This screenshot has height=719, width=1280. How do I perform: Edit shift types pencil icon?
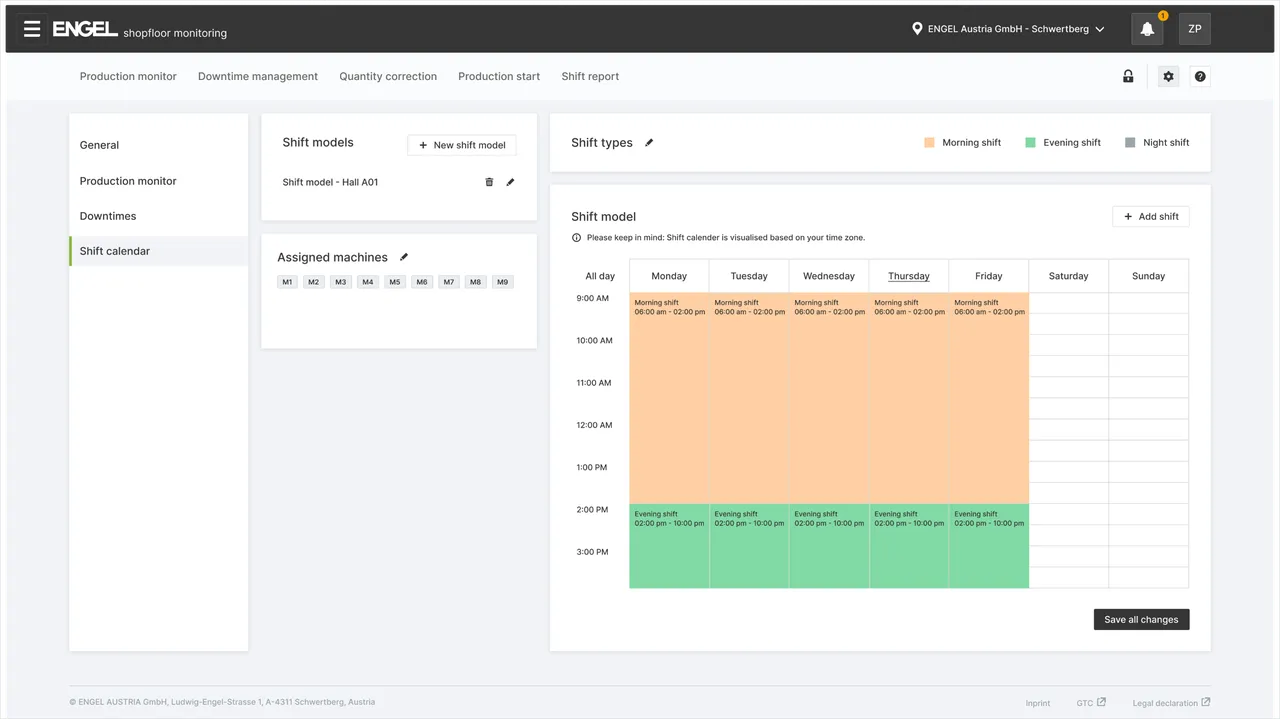(649, 143)
